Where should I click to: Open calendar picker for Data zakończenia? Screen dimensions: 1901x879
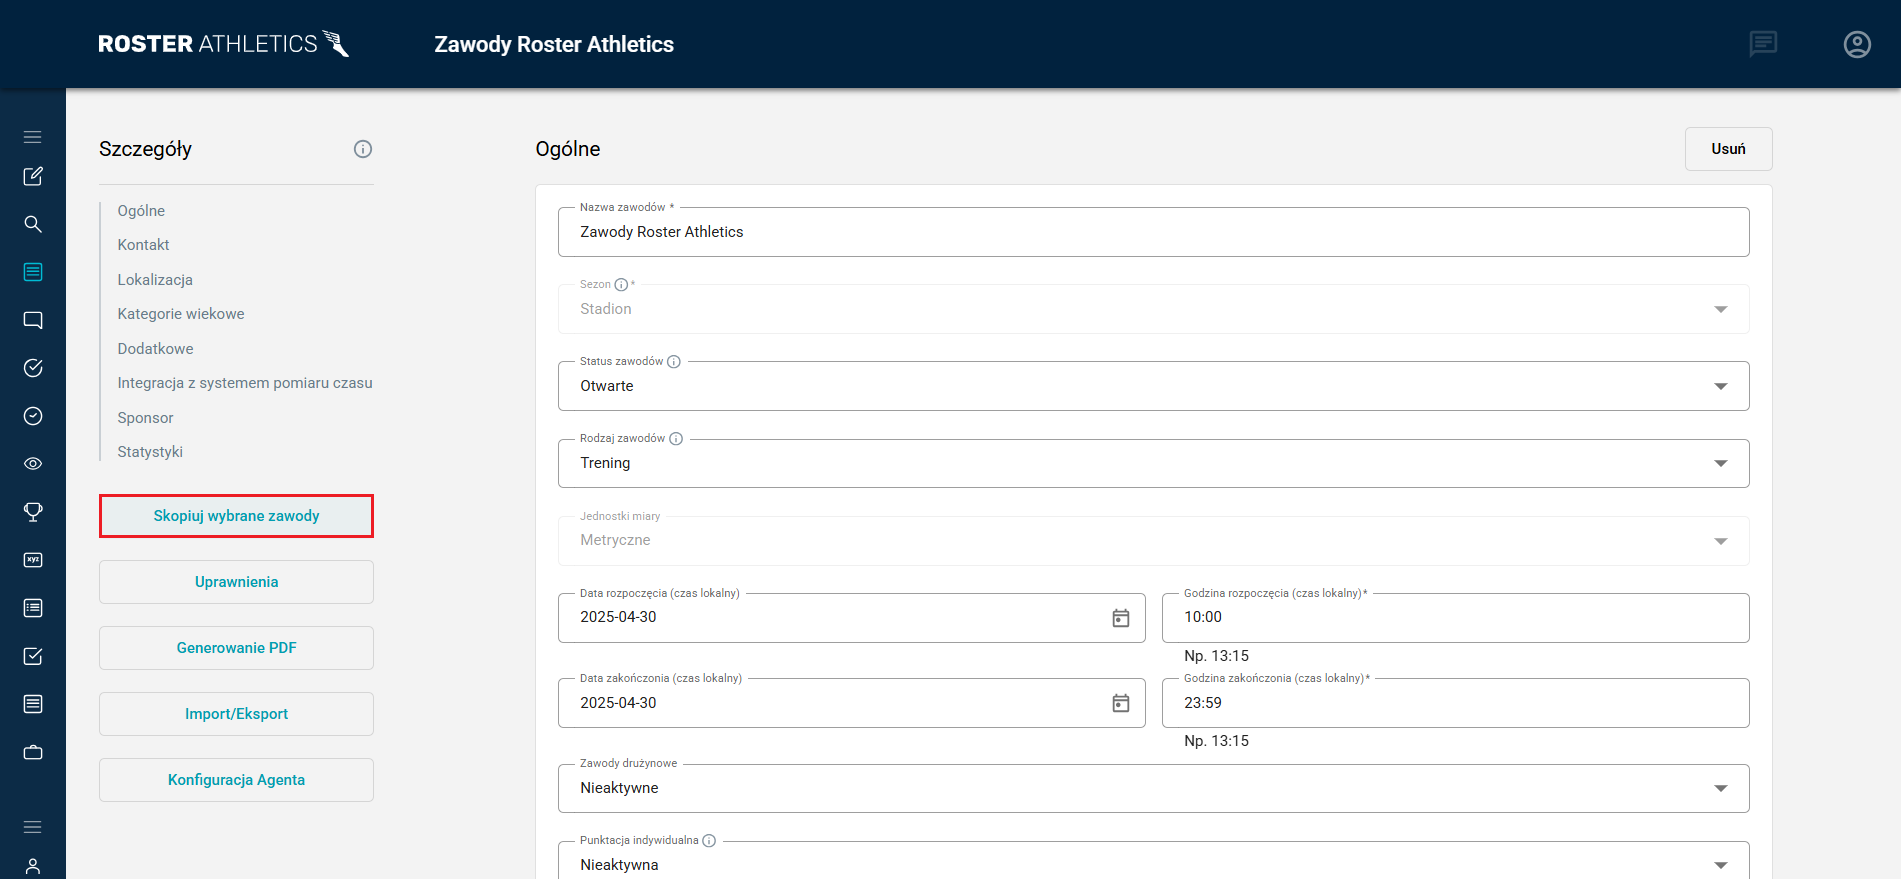tap(1121, 703)
